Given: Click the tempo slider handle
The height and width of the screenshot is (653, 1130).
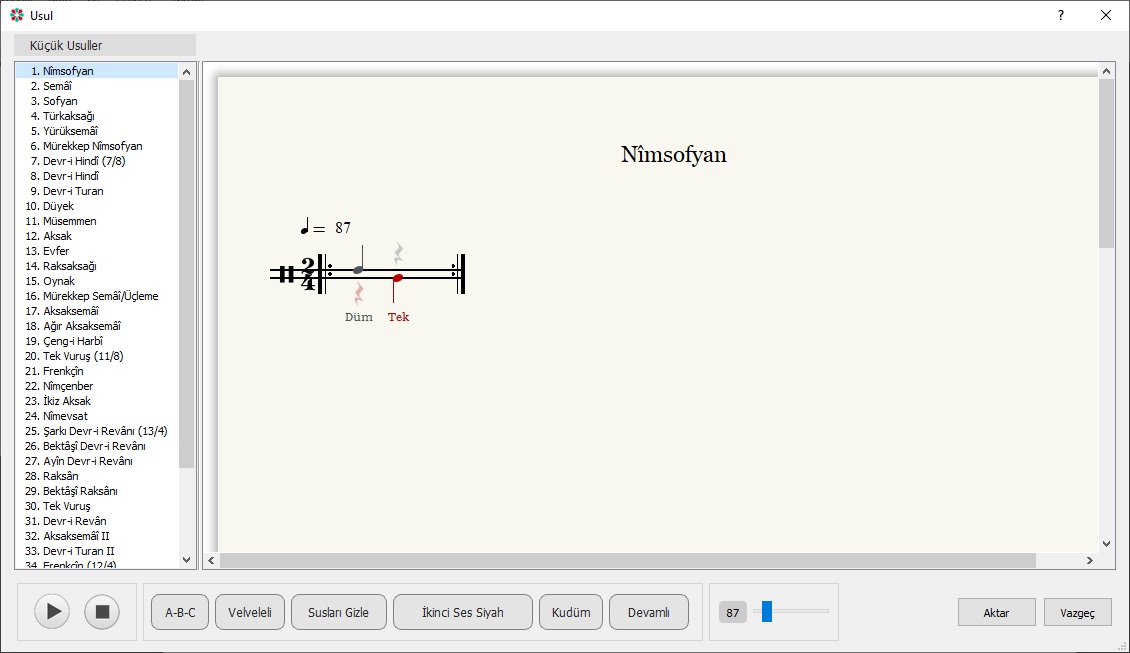Looking at the screenshot, I should coord(767,612).
